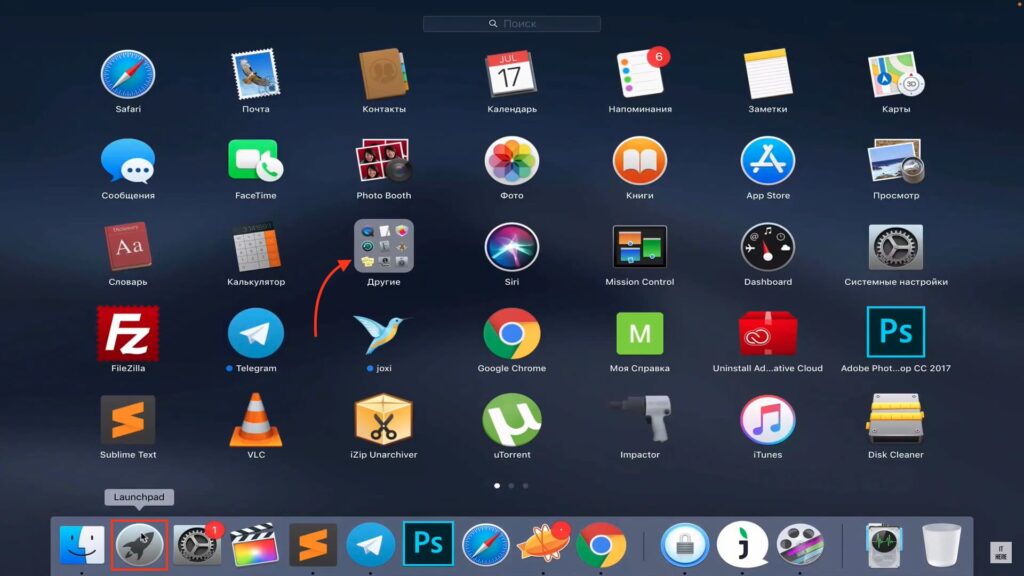Launch the Impactor app
Image resolution: width=1024 pixels, height=576 pixels.
coord(640,419)
